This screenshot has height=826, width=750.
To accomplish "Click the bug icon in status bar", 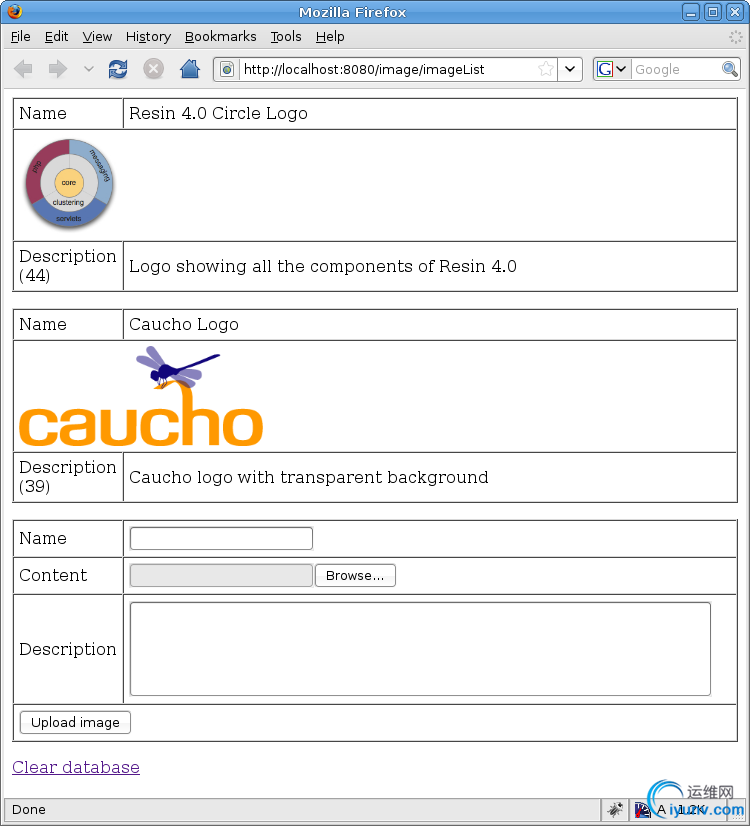I will (x=615, y=809).
